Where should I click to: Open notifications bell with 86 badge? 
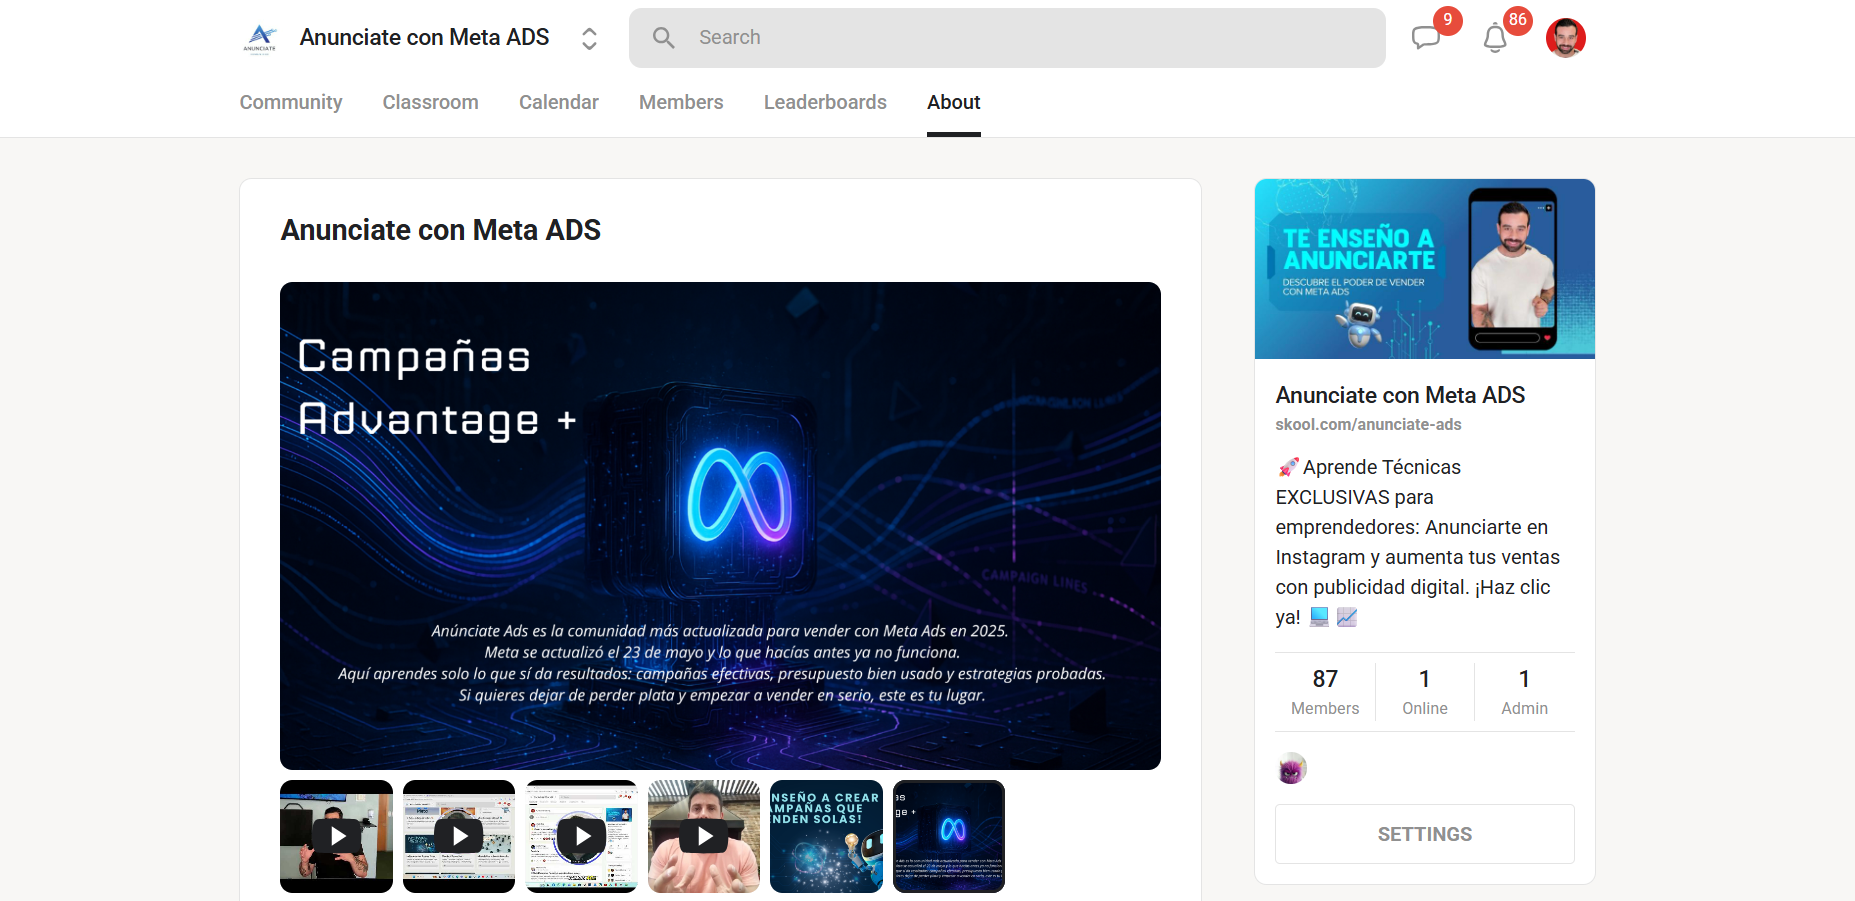pyautogui.click(x=1495, y=38)
